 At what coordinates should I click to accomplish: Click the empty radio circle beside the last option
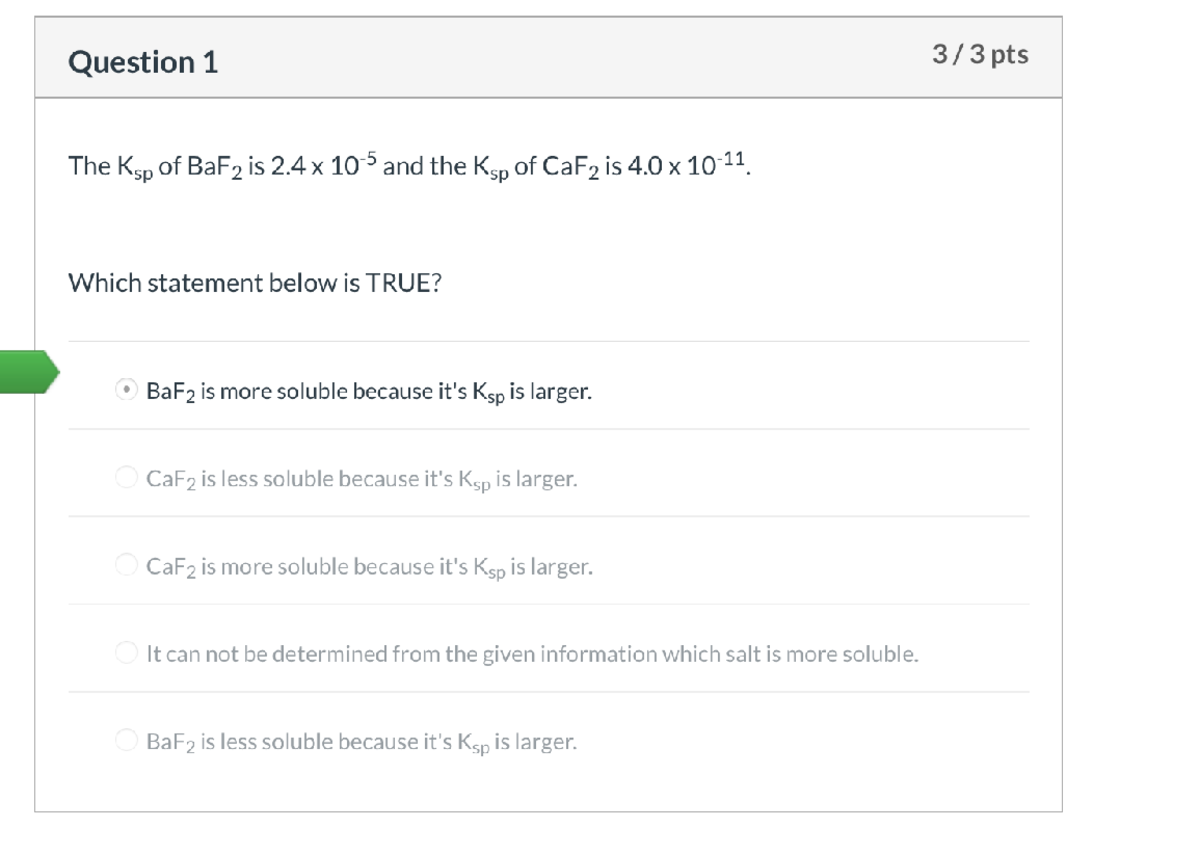(126, 741)
